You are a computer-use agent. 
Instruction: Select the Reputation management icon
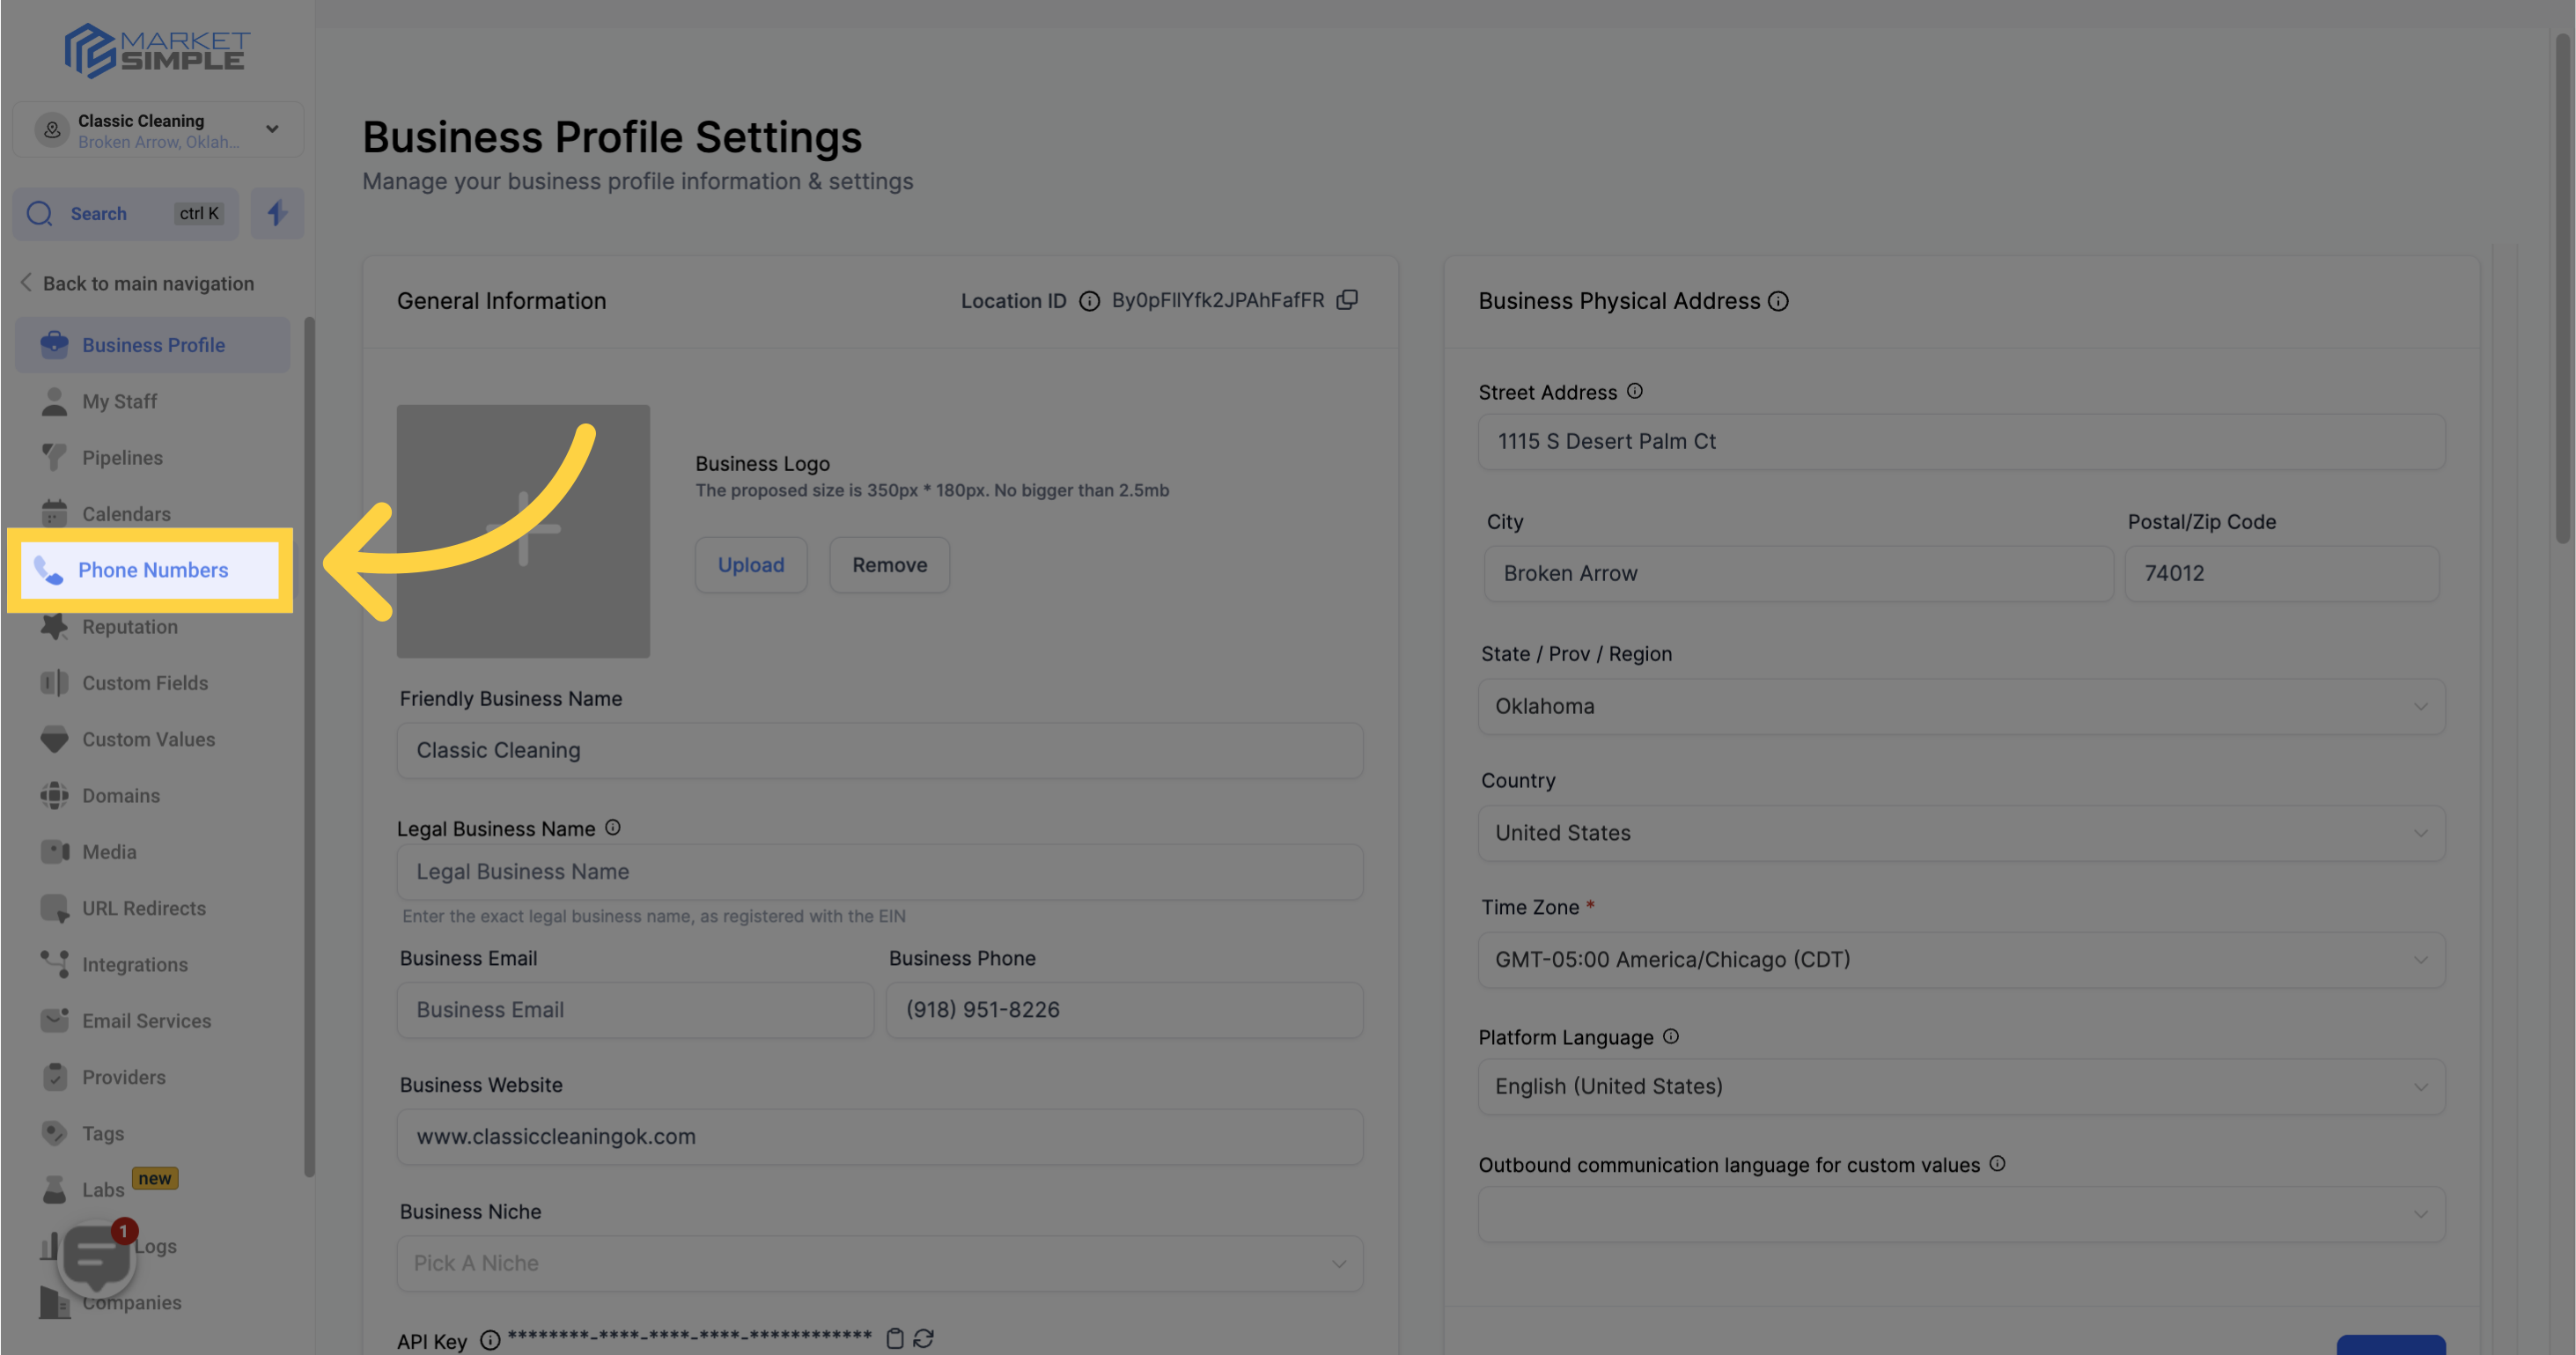point(53,625)
